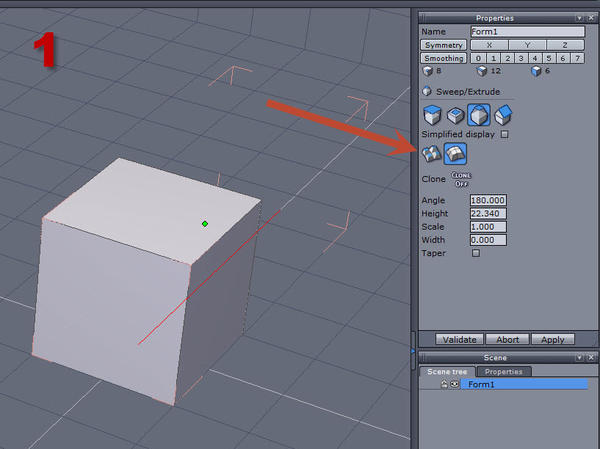Close the Scene panel
This screenshot has height=449, width=600.
(x=591, y=357)
